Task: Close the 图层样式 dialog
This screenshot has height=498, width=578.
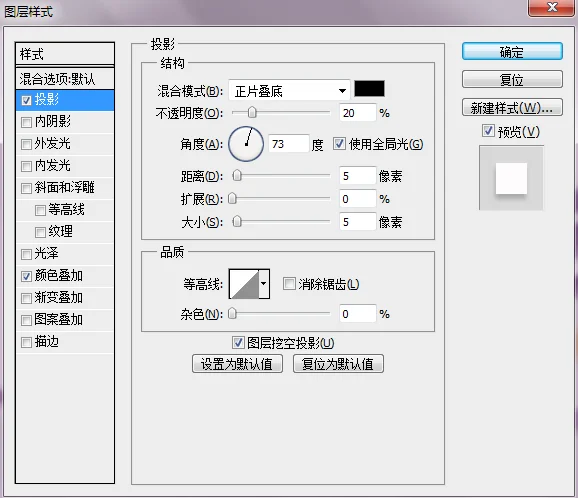Action: pos(552,7)
